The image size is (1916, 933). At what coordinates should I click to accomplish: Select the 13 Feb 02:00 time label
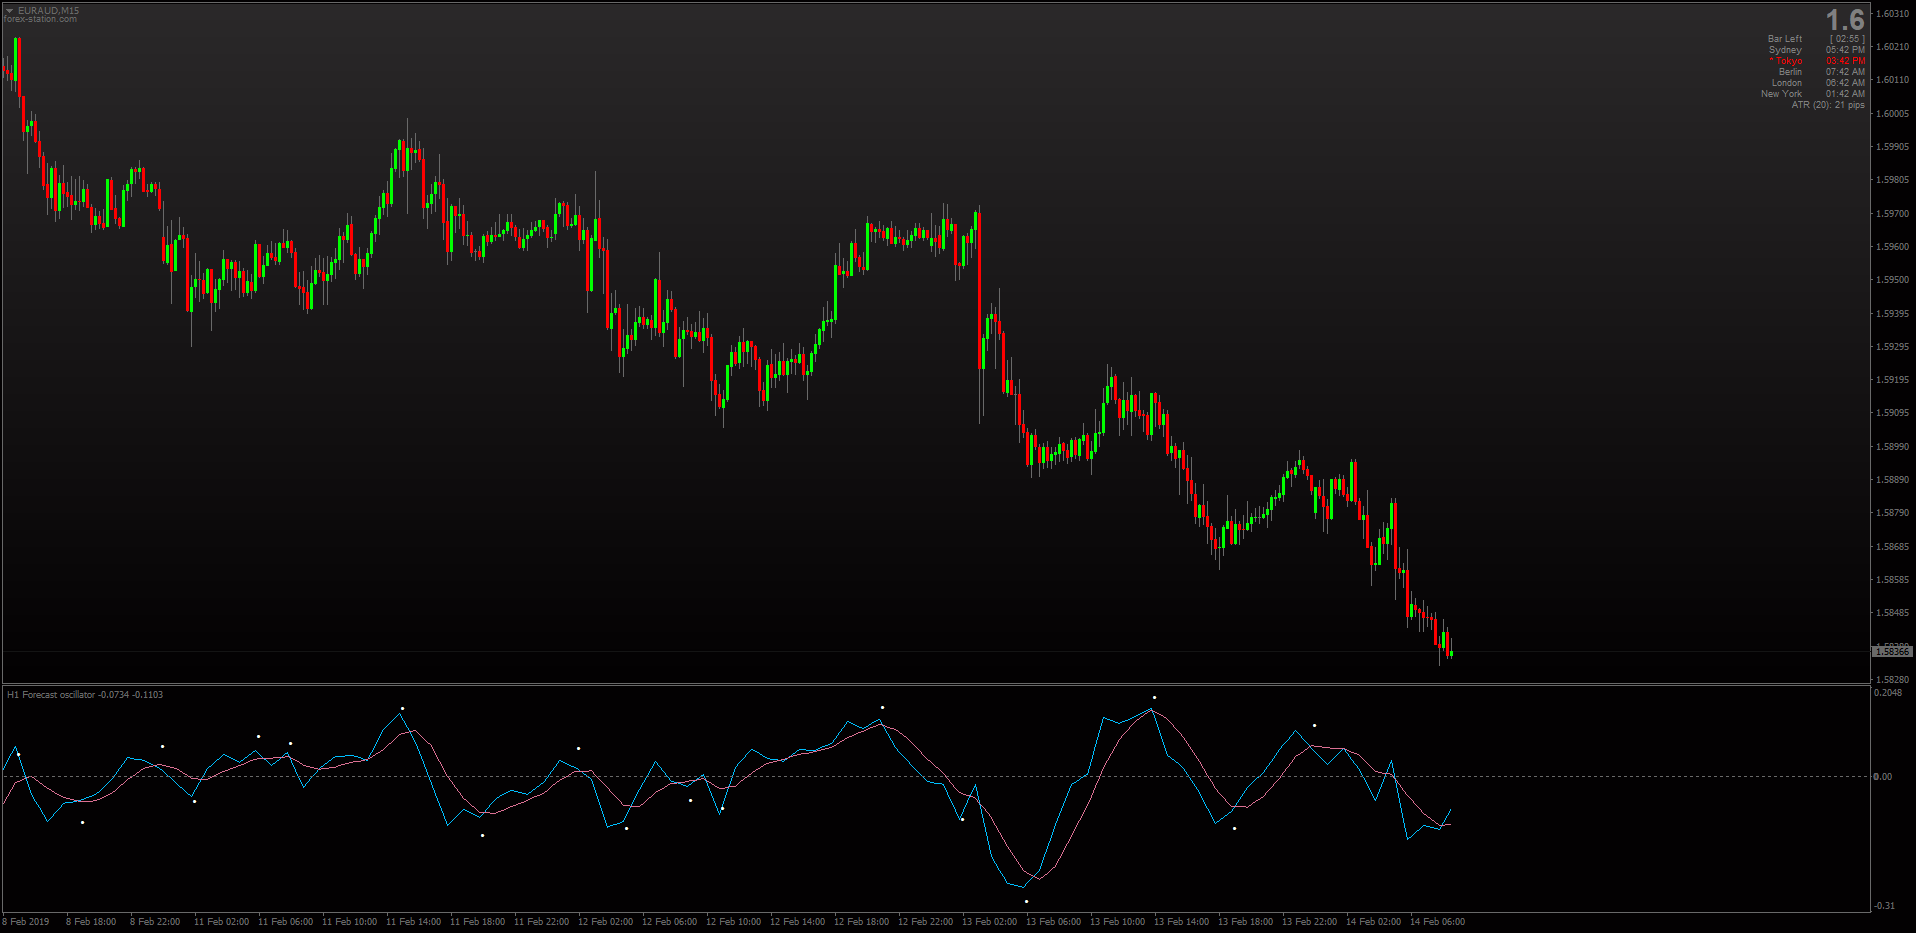coord(989,922)
